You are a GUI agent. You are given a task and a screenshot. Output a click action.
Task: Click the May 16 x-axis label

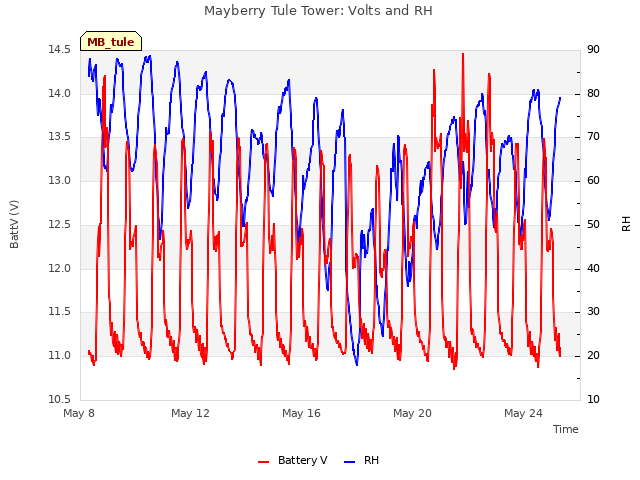[301, 413]
